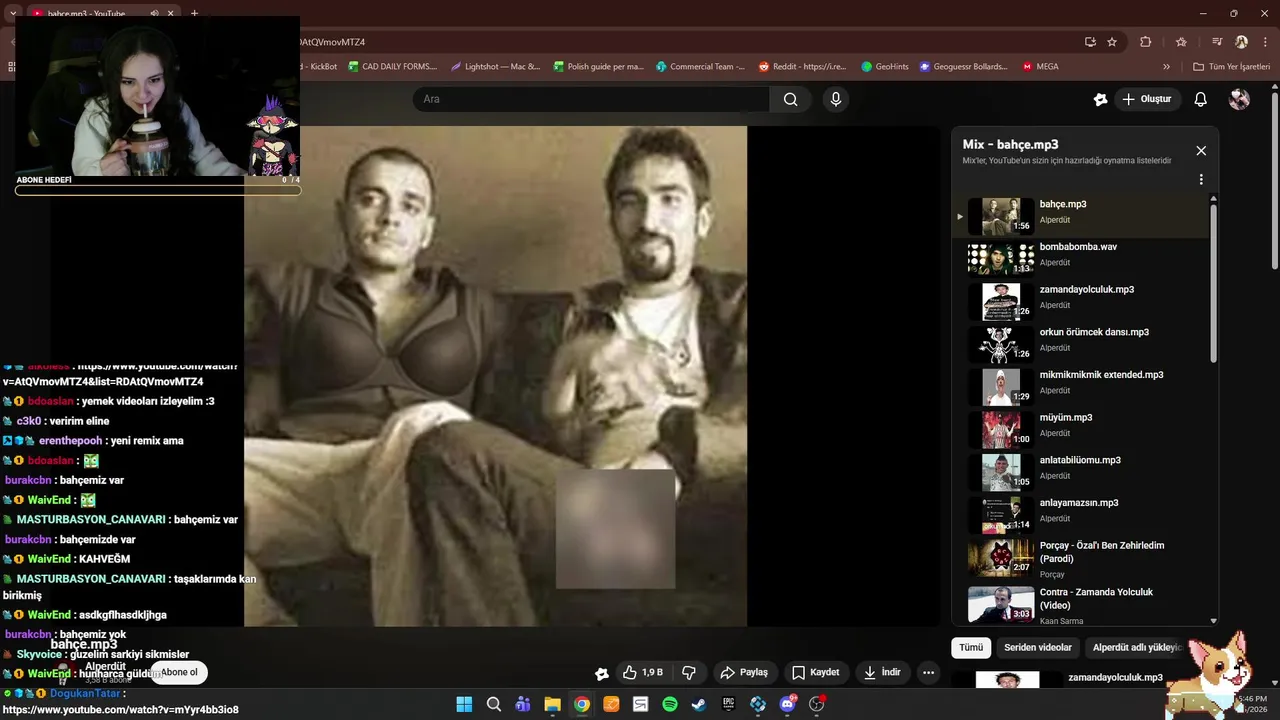Screen dimensions: 1280x720
Task: Open Geoguessr Bollards bookmark
Action: coord(964,67)
